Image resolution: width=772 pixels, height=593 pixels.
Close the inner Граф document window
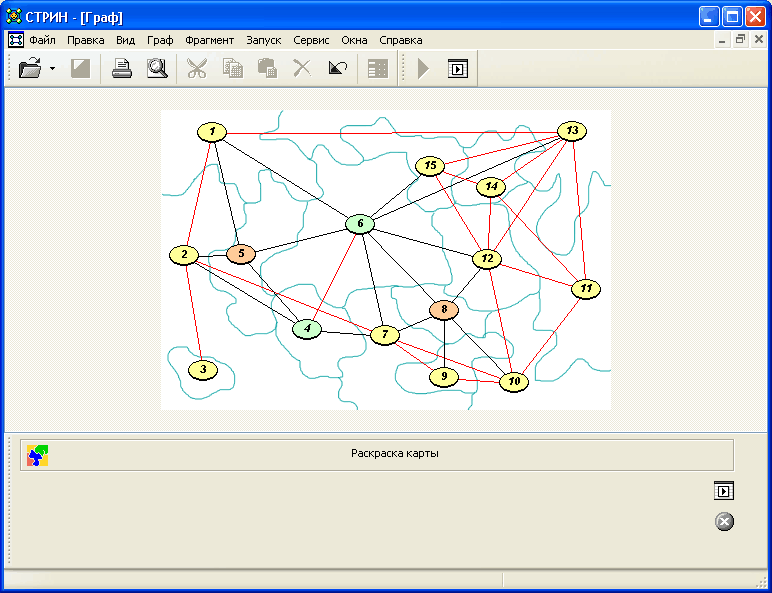tap(759, 40)
